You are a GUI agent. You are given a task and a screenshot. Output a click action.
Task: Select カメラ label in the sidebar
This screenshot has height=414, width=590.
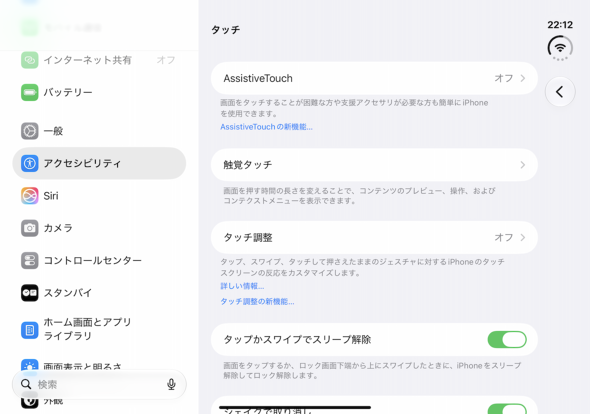[58, 228]
